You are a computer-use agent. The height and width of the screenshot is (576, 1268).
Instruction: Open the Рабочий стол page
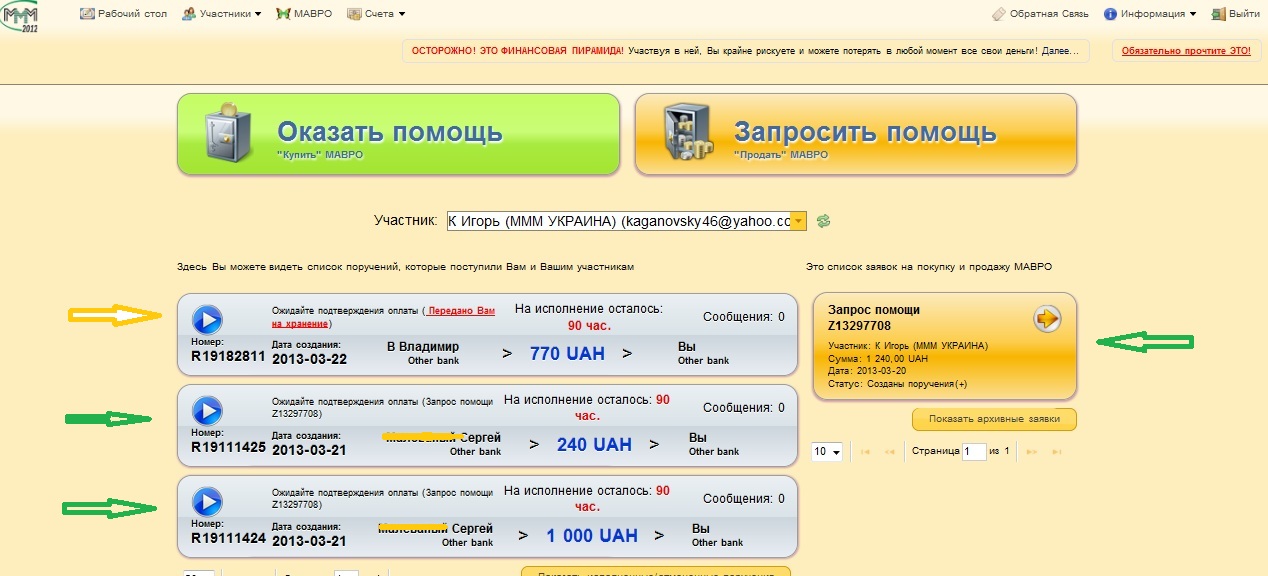coord(122,14)
